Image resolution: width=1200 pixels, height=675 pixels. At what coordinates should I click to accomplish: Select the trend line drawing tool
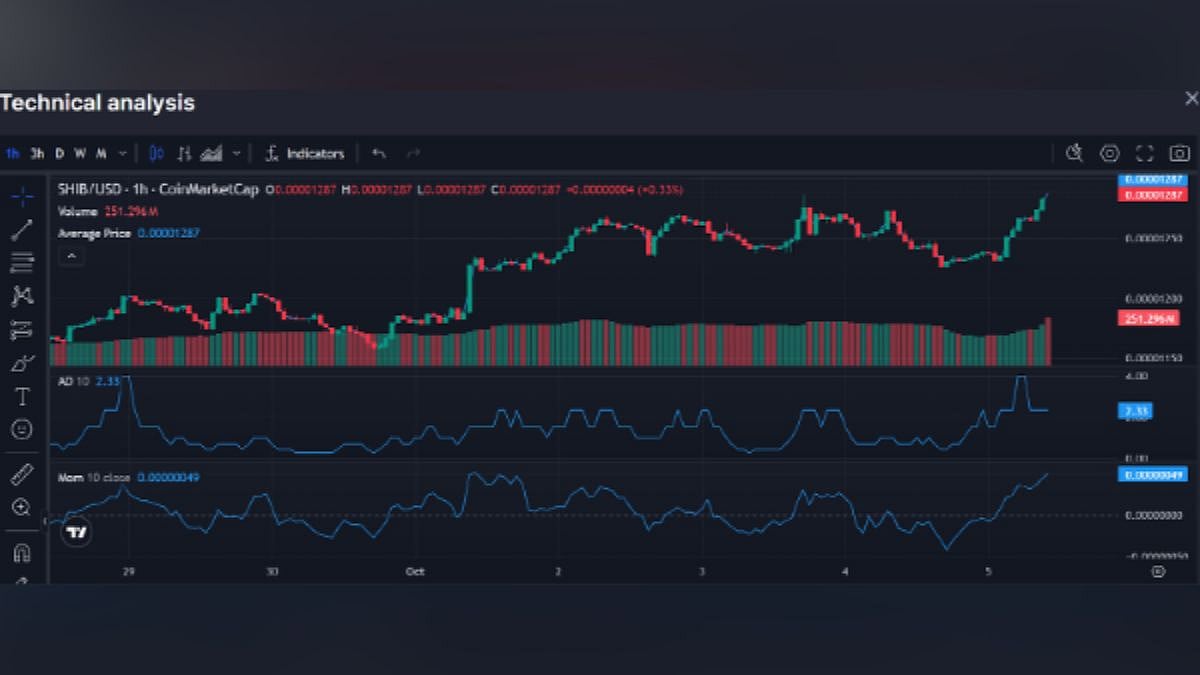coord(22,230)
